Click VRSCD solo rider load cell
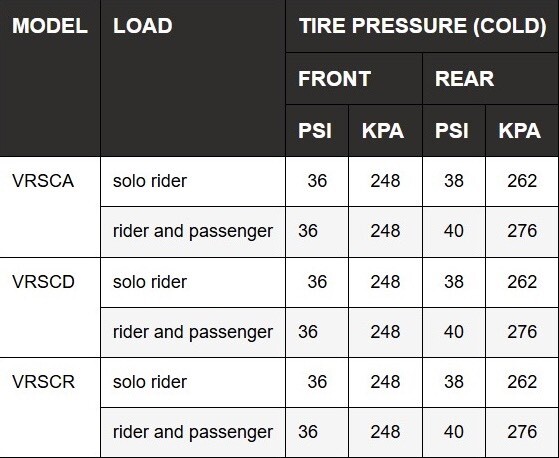The width and height of the screenshot is (559, 458). pos(193,282)
